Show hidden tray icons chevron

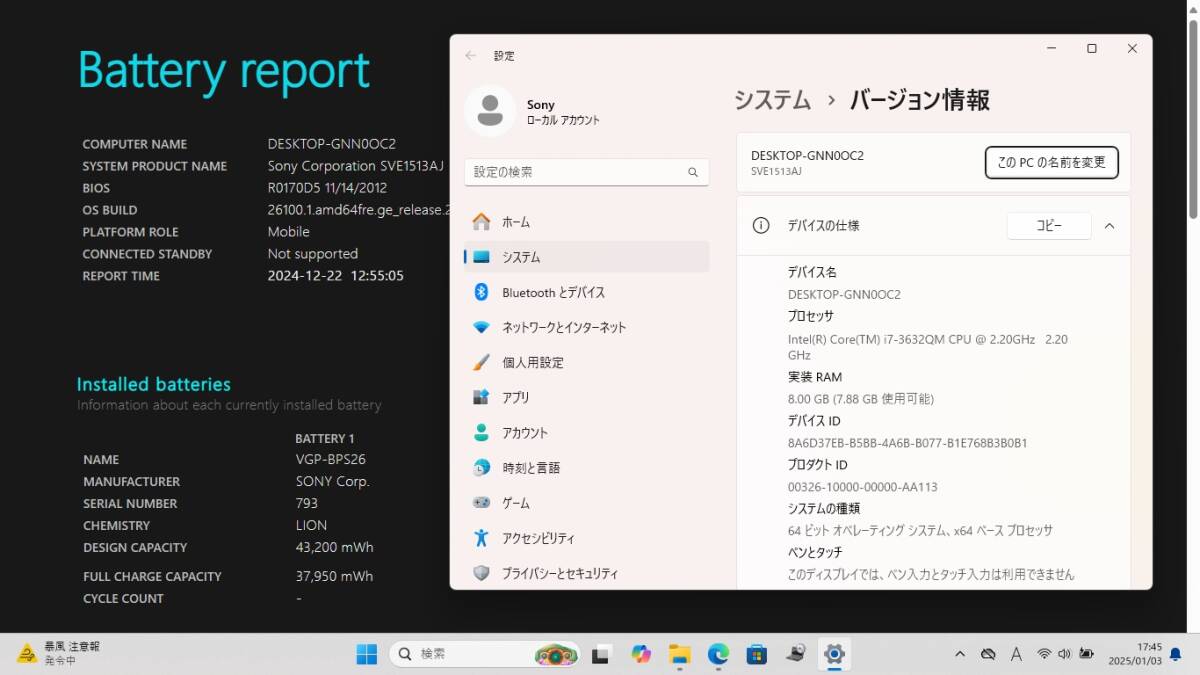click(960, 654)
